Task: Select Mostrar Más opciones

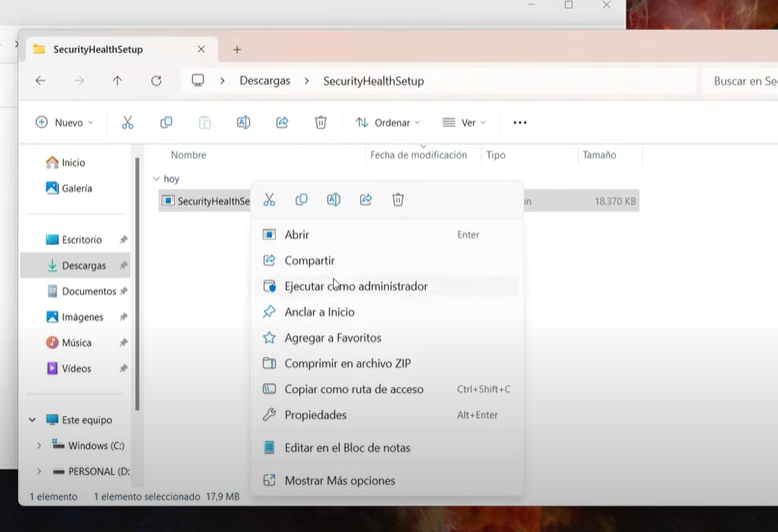Action: 387,480
